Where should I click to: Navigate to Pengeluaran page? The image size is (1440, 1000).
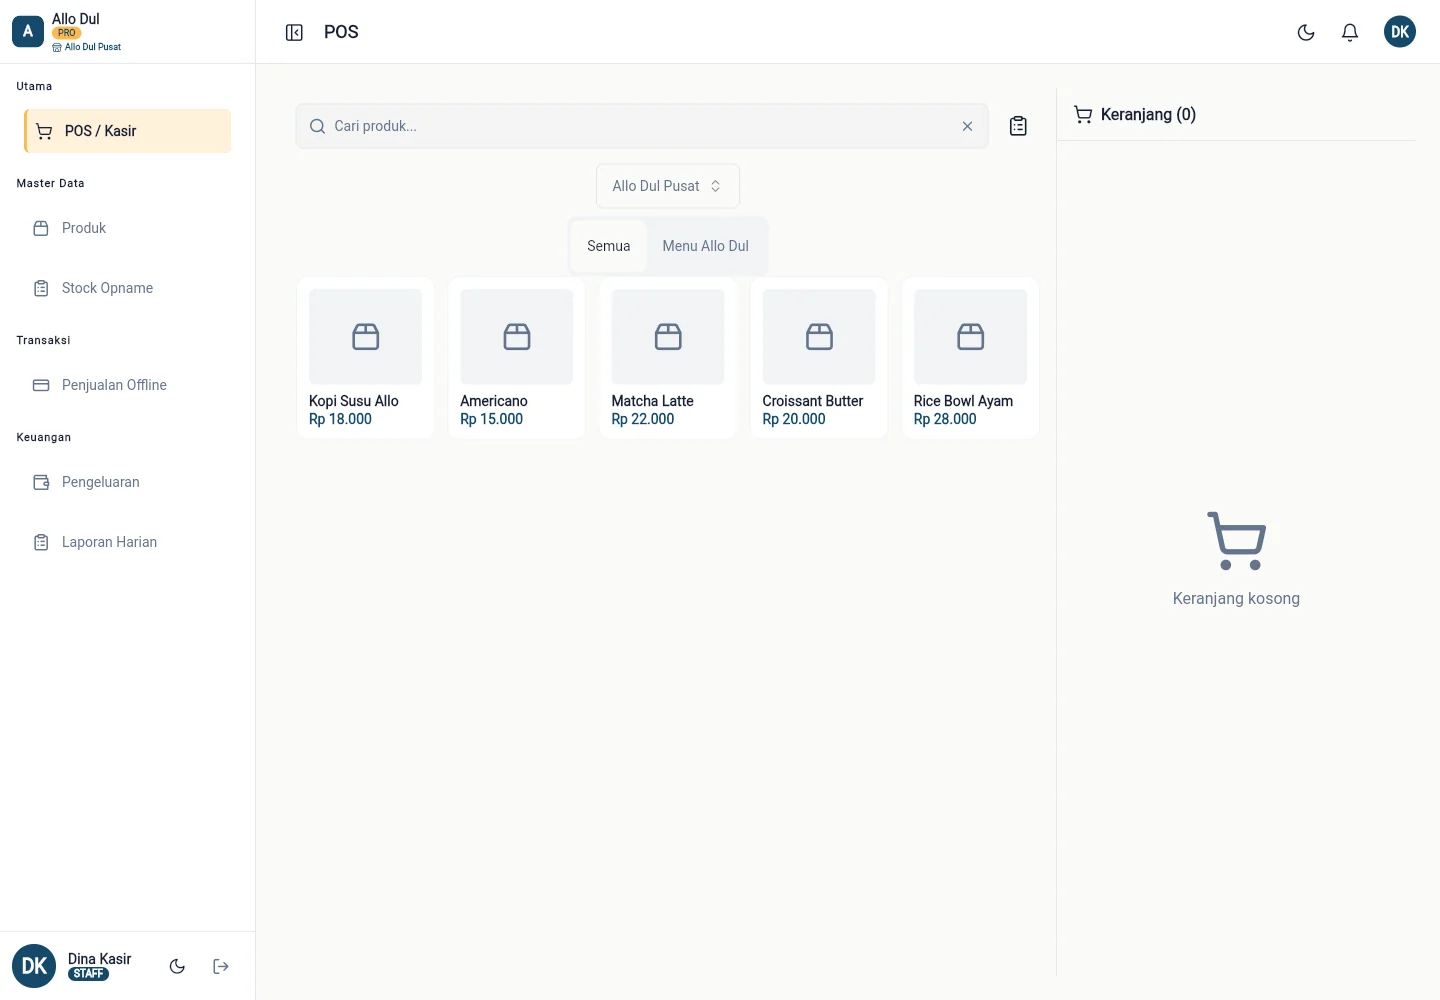tap(128, 482)
